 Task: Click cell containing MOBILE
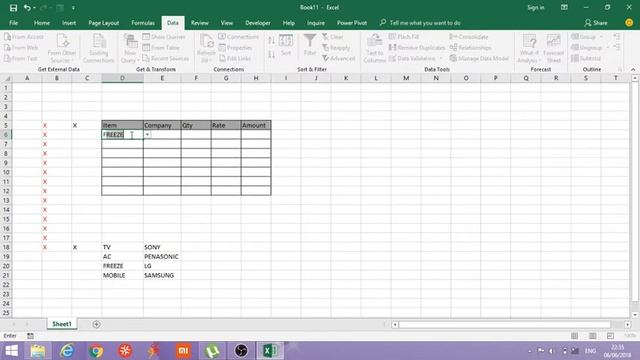click(122, 275)
